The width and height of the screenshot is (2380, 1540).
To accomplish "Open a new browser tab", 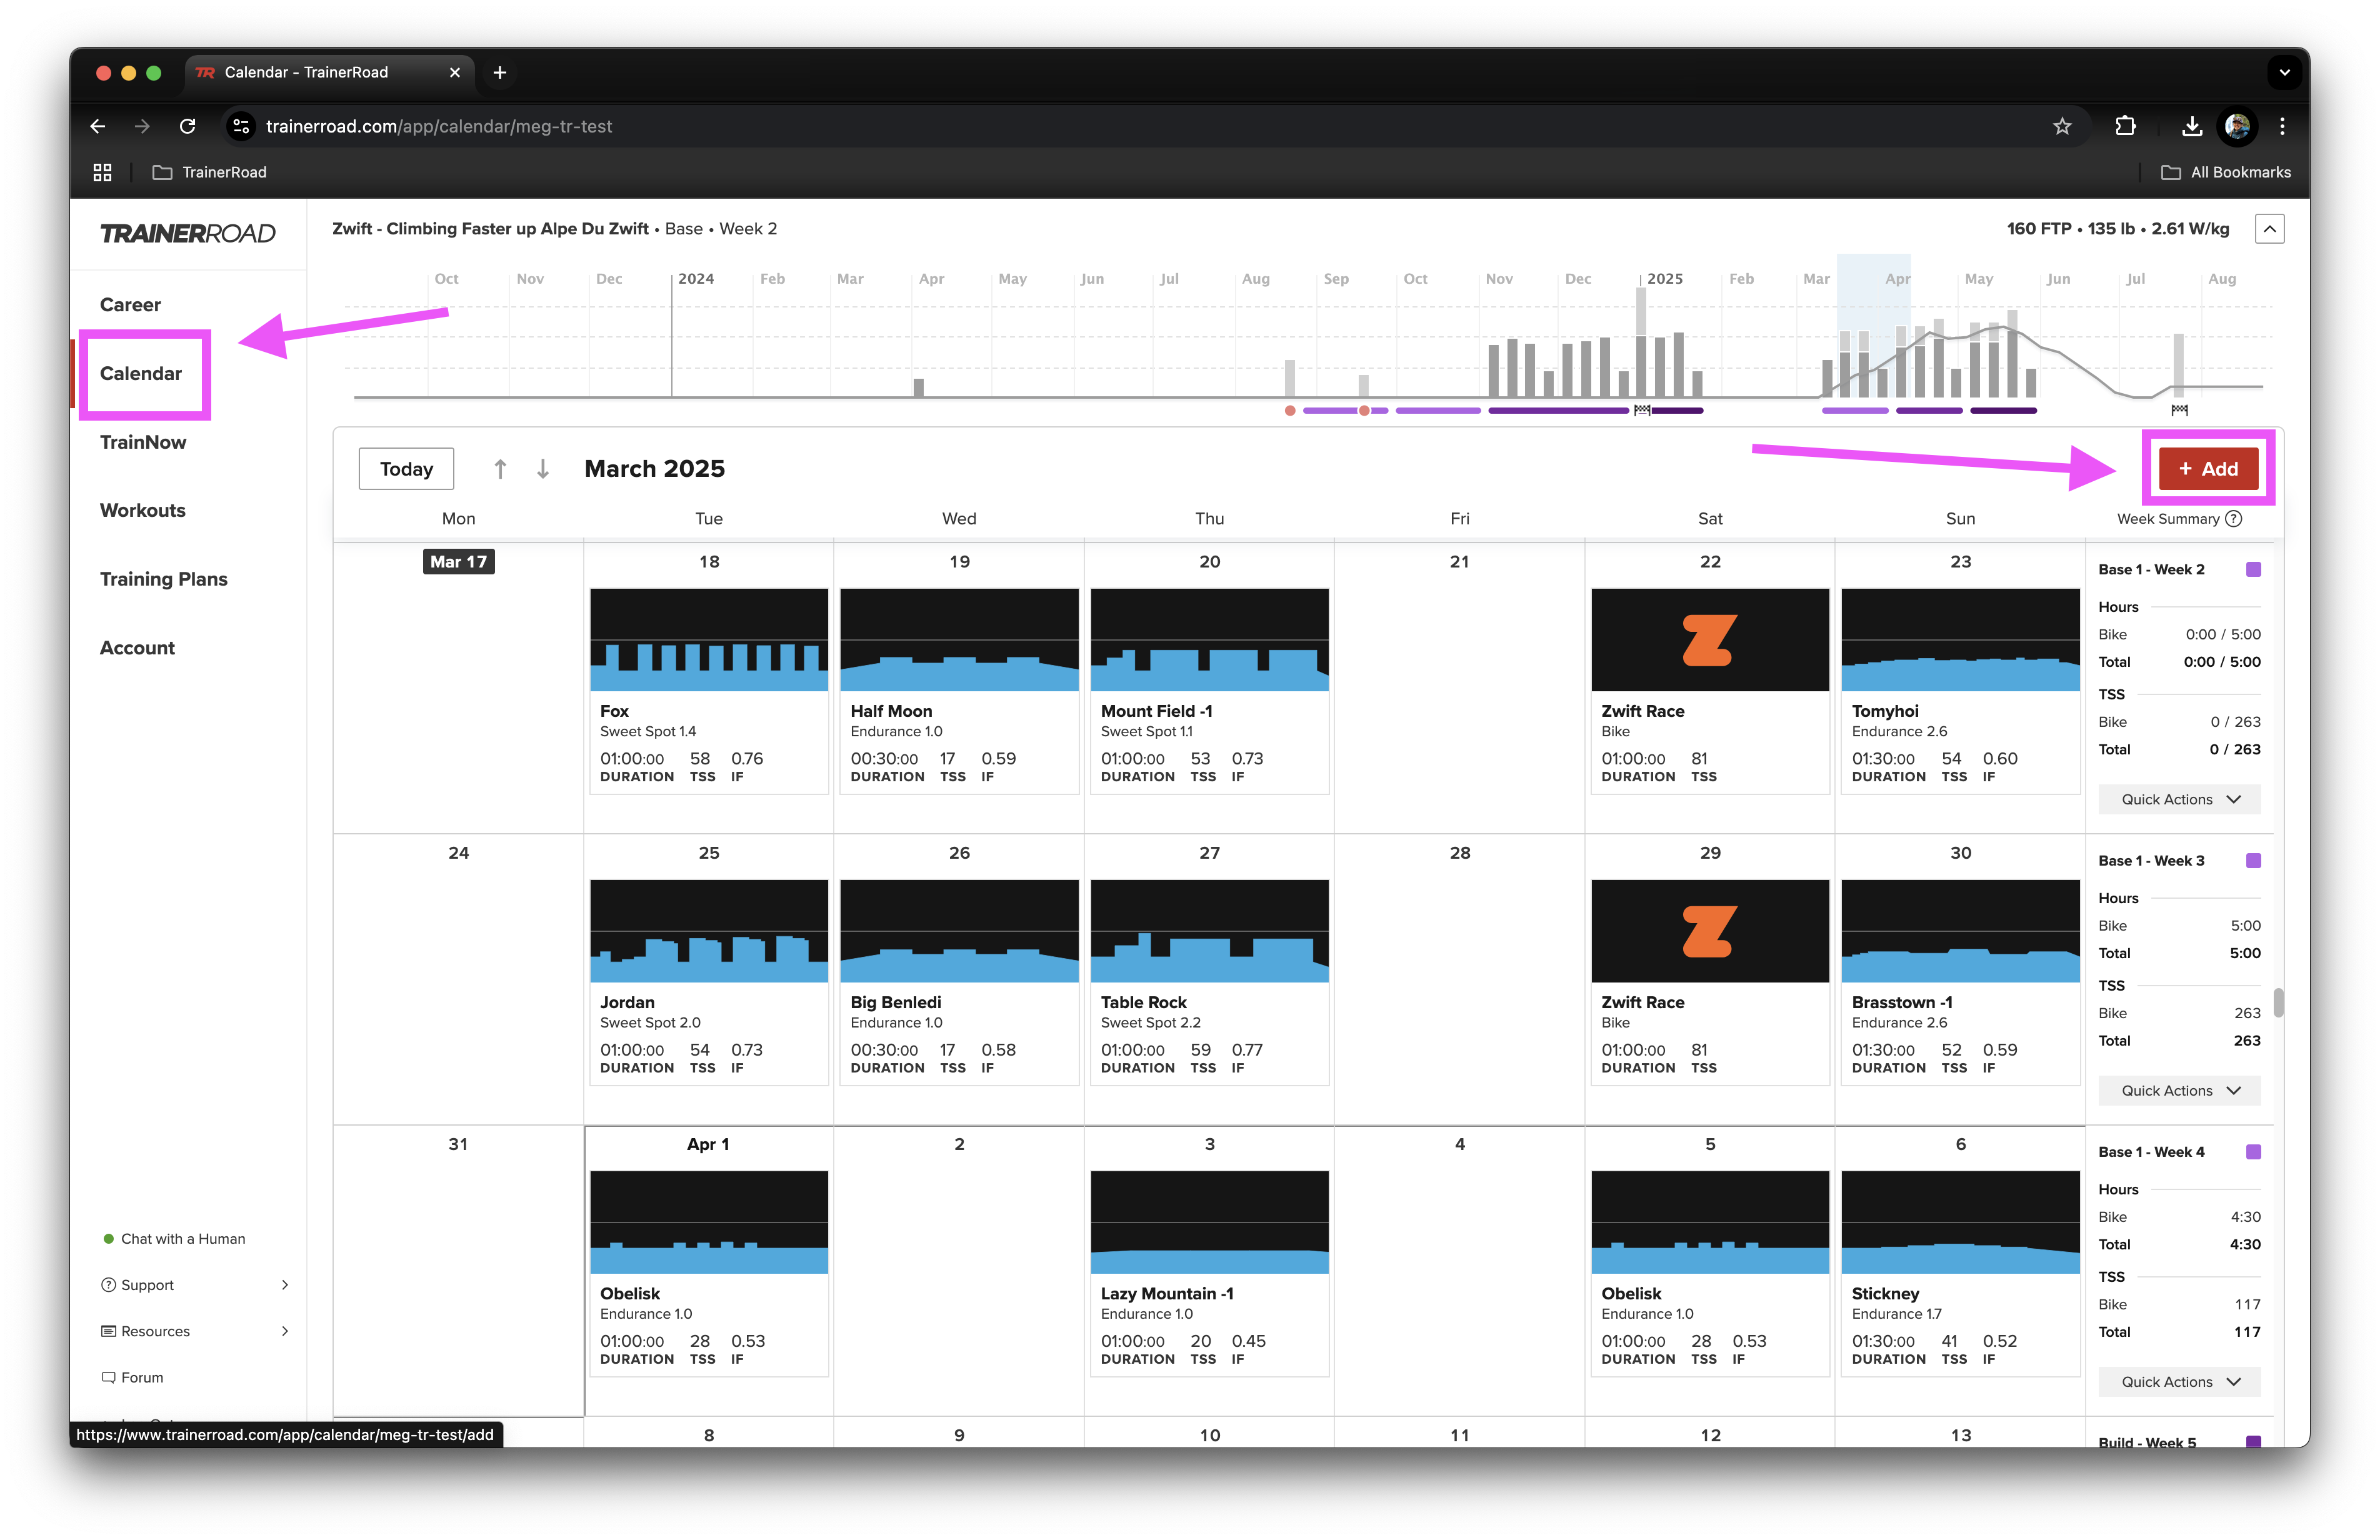I will tap(500, 72).
